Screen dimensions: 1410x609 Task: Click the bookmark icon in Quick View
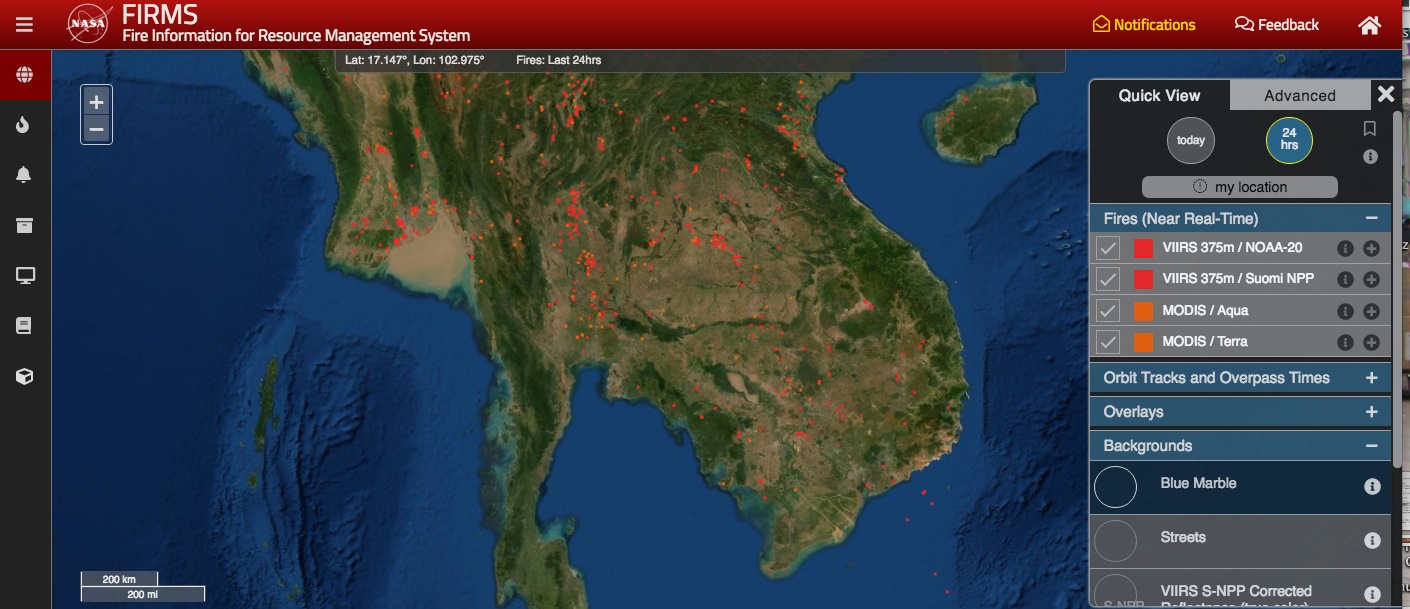point(1370,128)
